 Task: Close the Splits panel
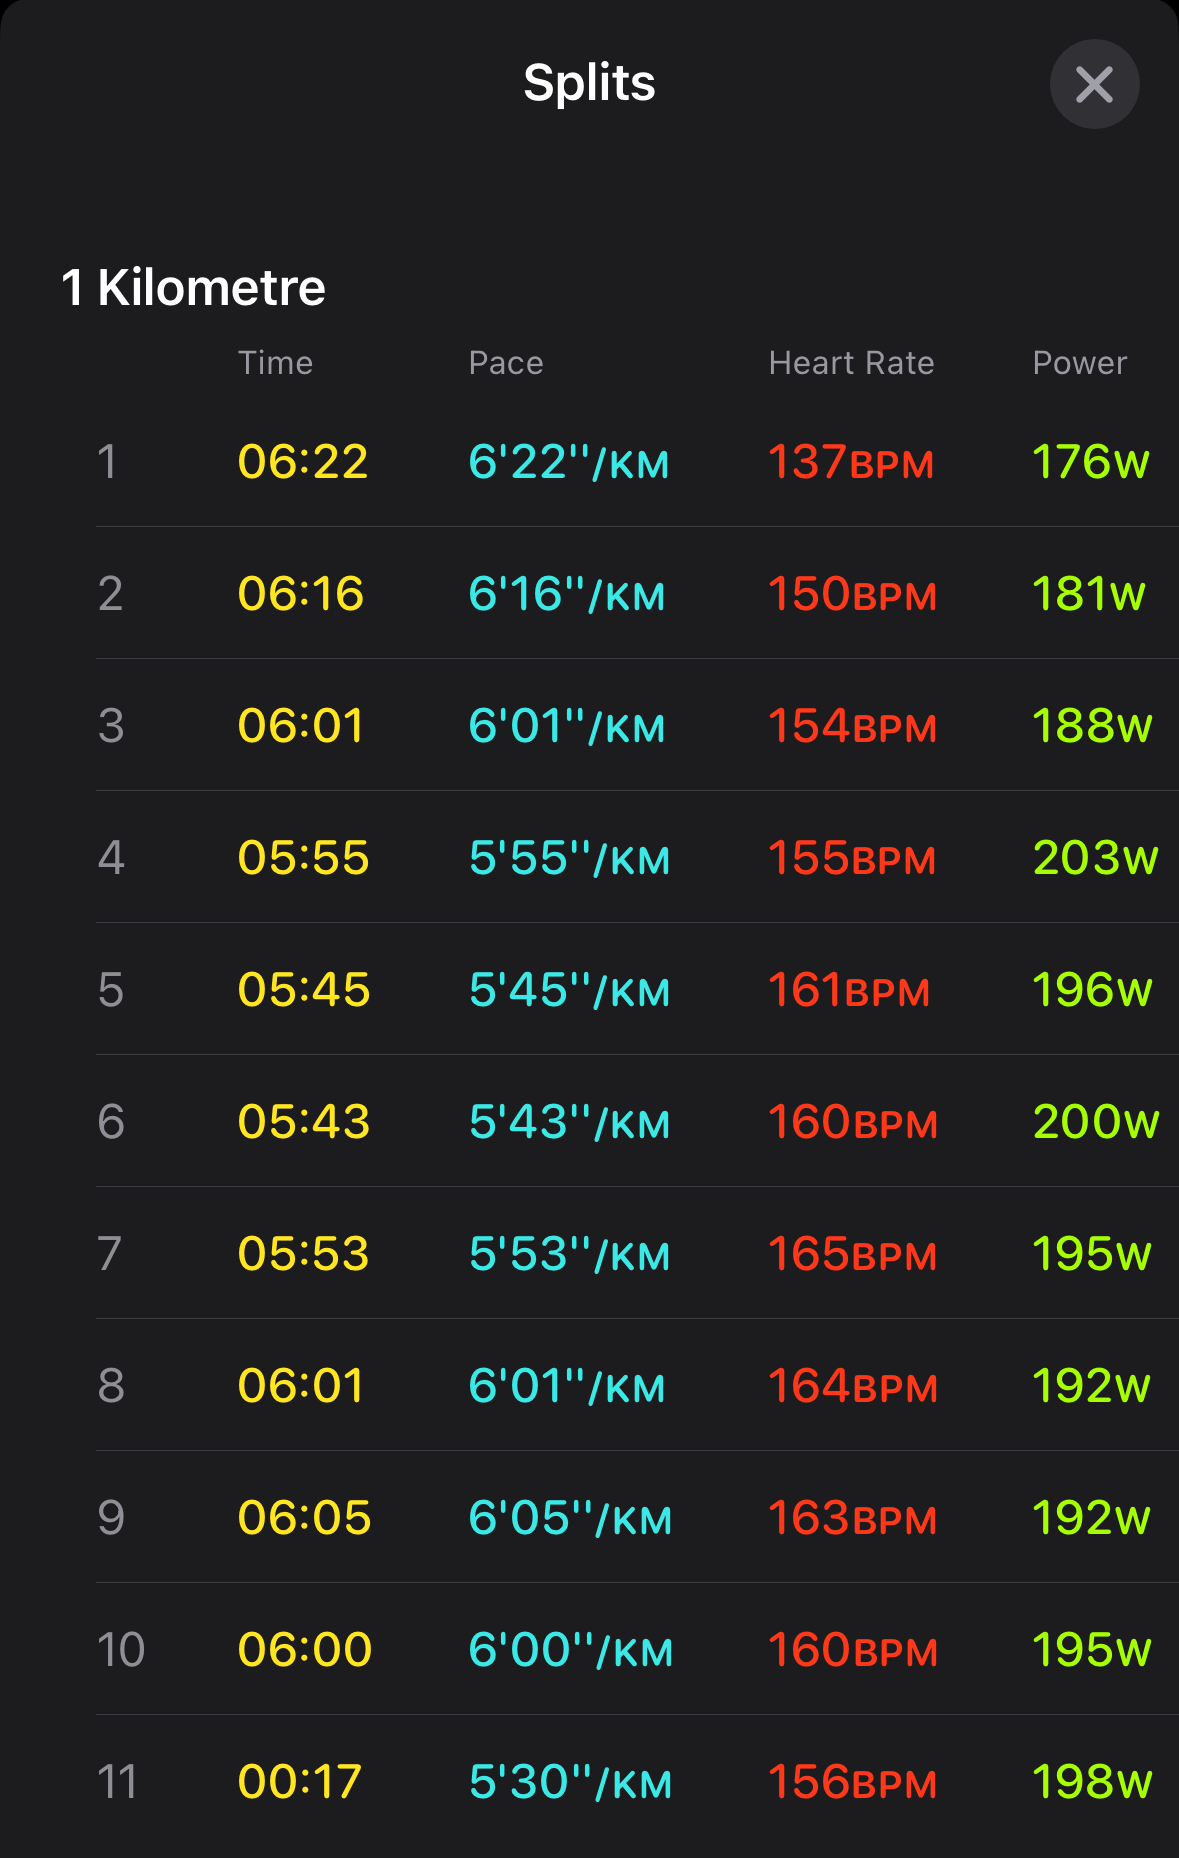coord(1094,84)
